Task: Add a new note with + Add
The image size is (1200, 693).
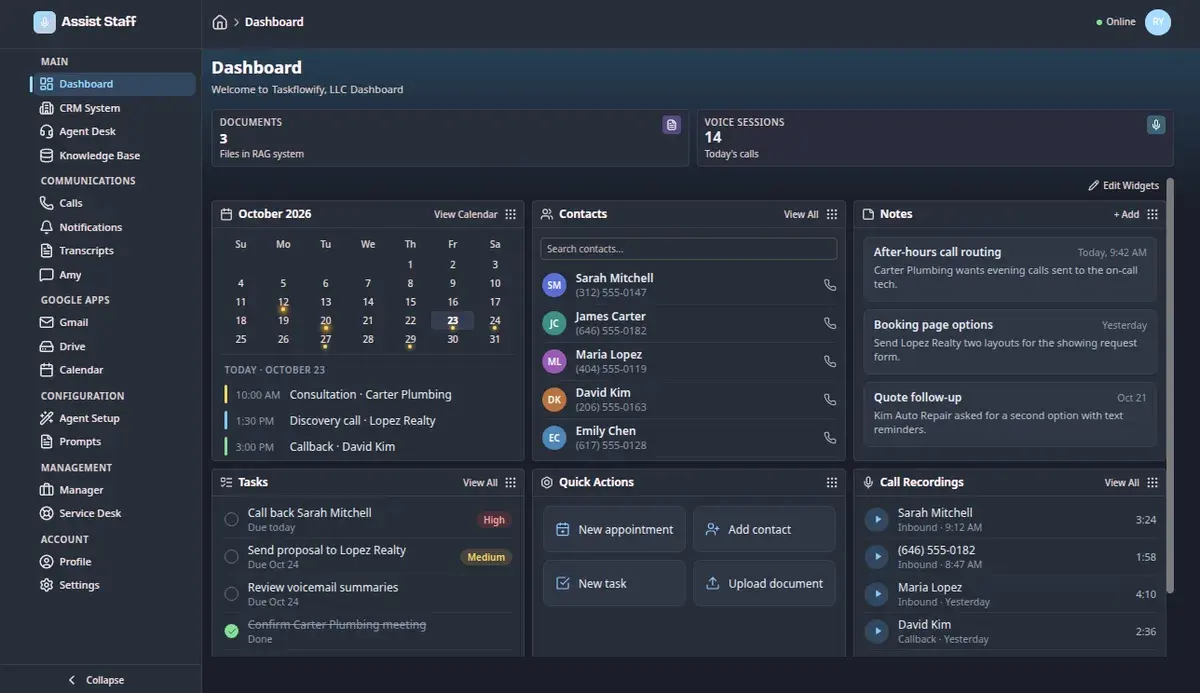Action: (x=1126, y=214)
